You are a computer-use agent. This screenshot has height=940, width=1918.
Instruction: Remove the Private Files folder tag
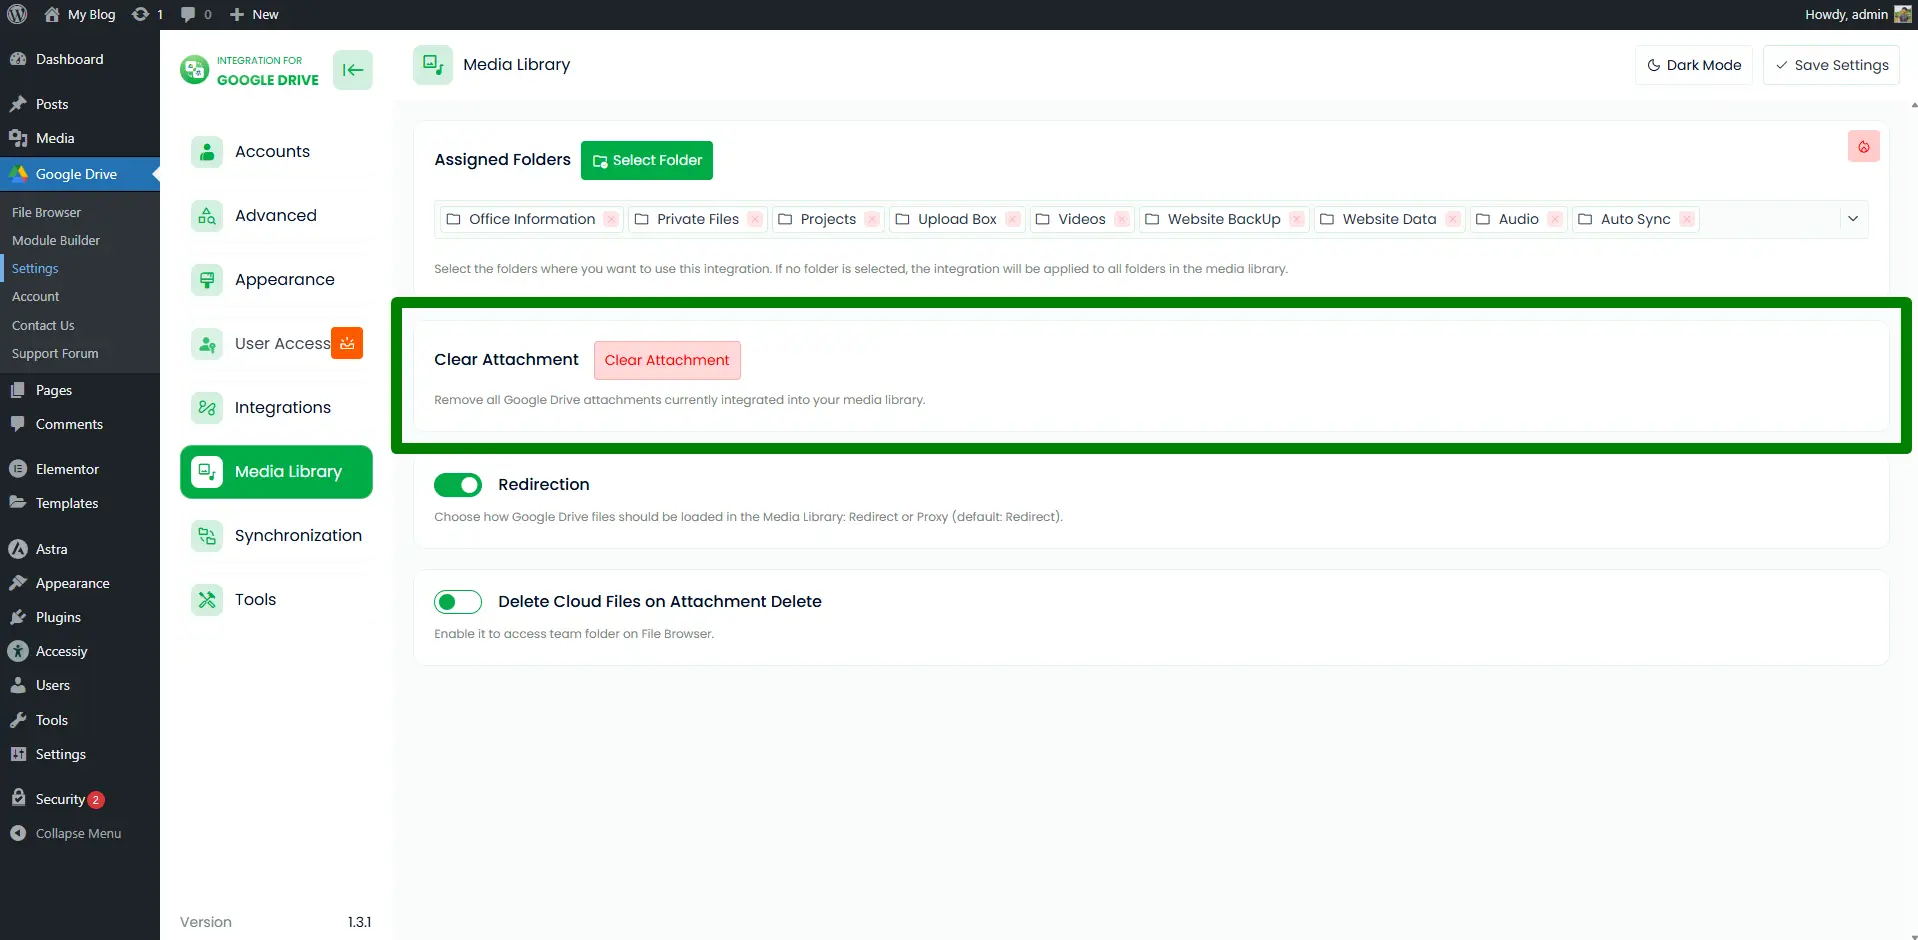755,219
